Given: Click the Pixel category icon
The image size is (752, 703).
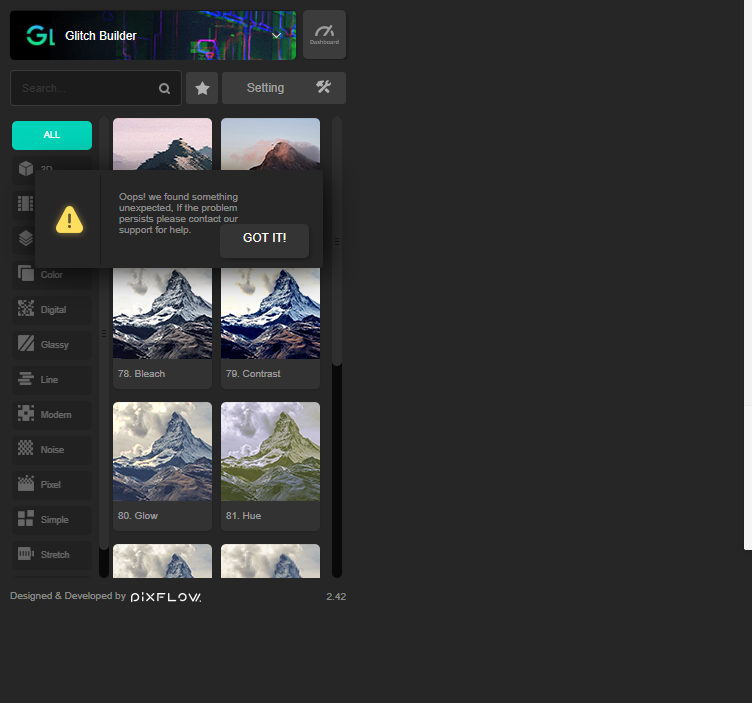Looking at the screenshot, I should click(x=26, y=484).
